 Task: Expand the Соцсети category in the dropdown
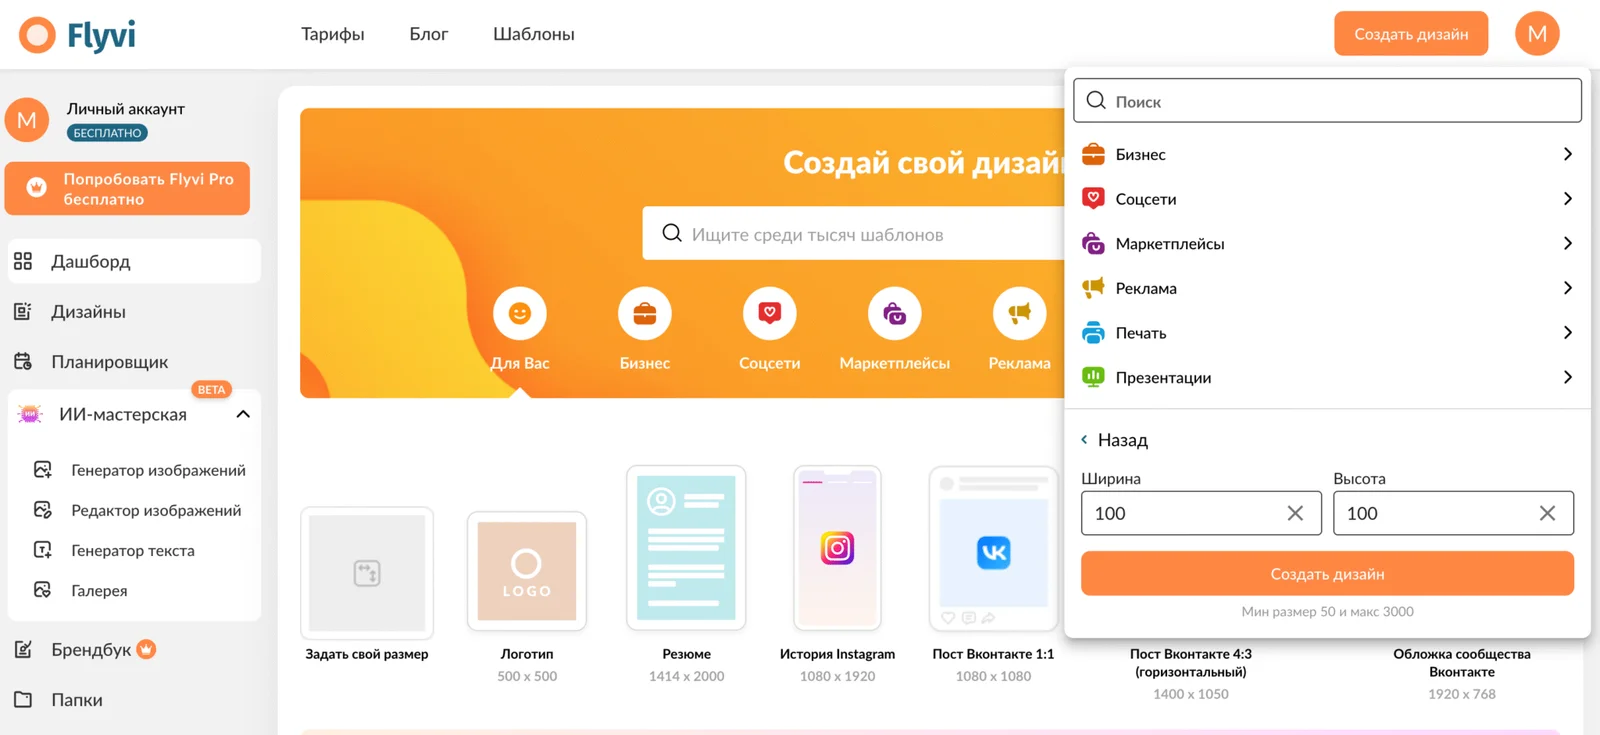click(x=1567, y=198)
